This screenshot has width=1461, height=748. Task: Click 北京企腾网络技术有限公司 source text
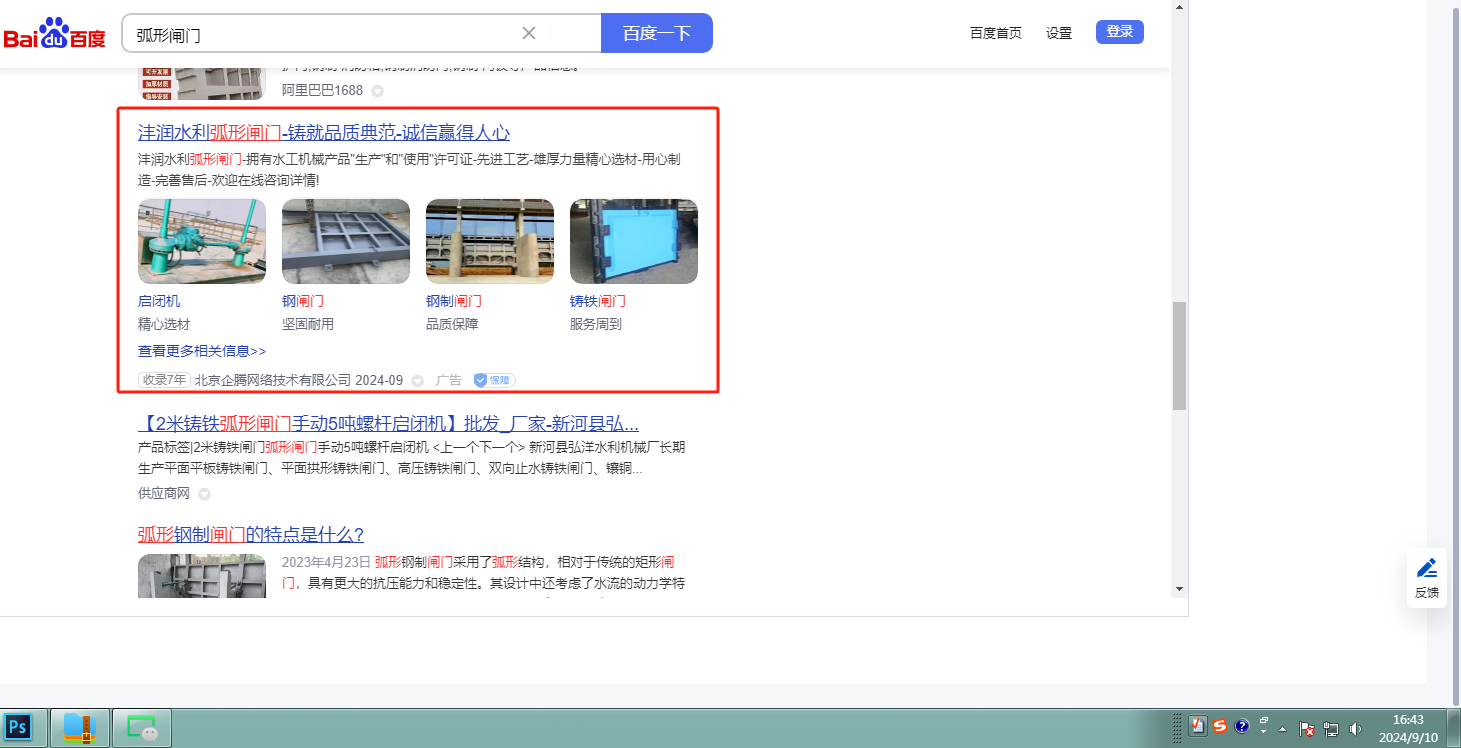pyautogui.click(x=273, y=380)
